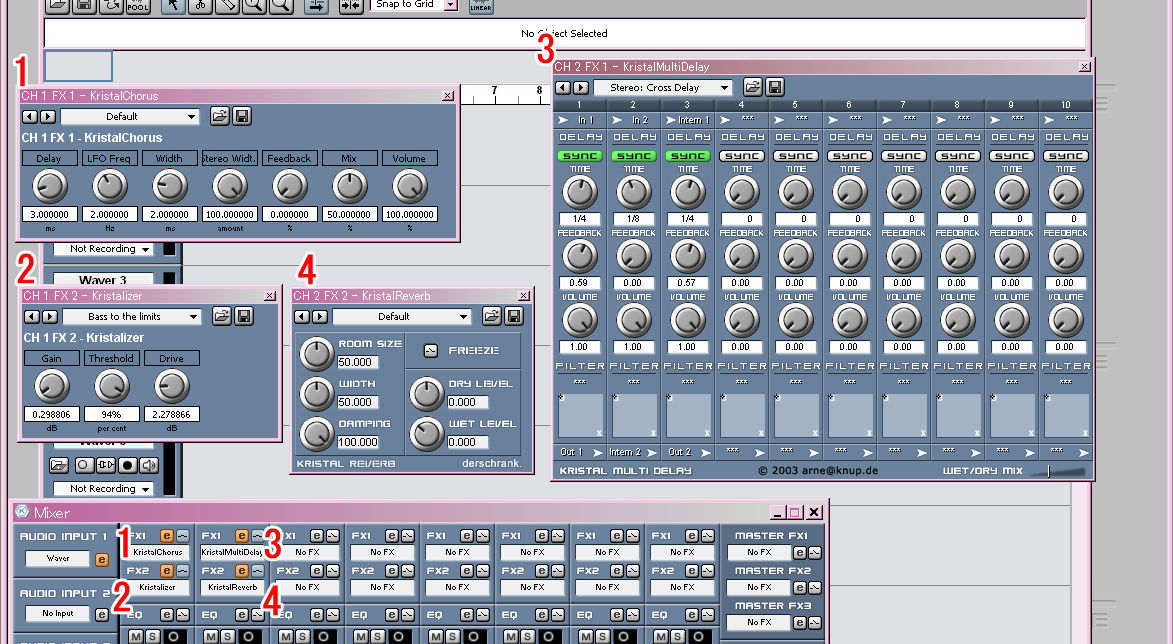Screen dimensions: 1173x644
Task: Open 'Stereo: Cross Delay' preset dropdown
Action: 663,88
